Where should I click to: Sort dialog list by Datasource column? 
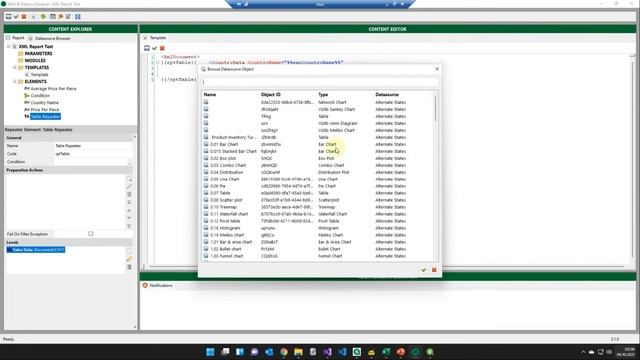coord(387,94)
